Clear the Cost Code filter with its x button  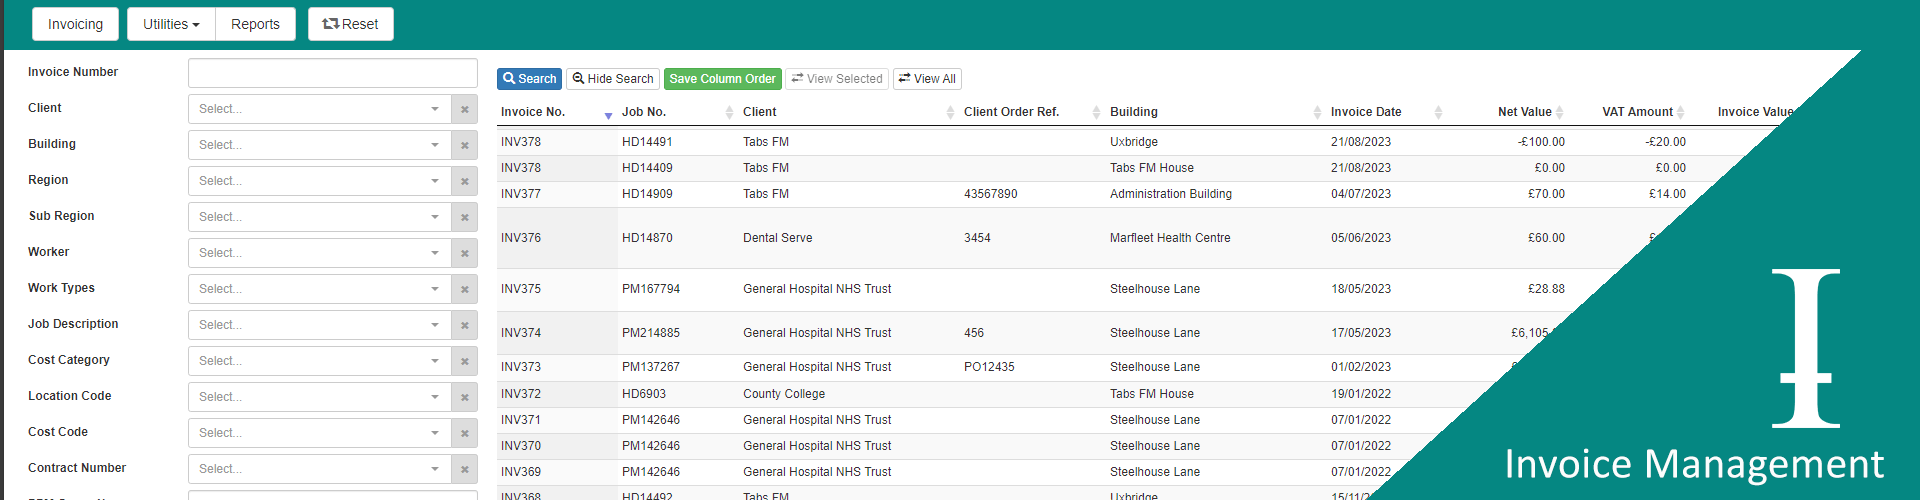coord(464,433)
